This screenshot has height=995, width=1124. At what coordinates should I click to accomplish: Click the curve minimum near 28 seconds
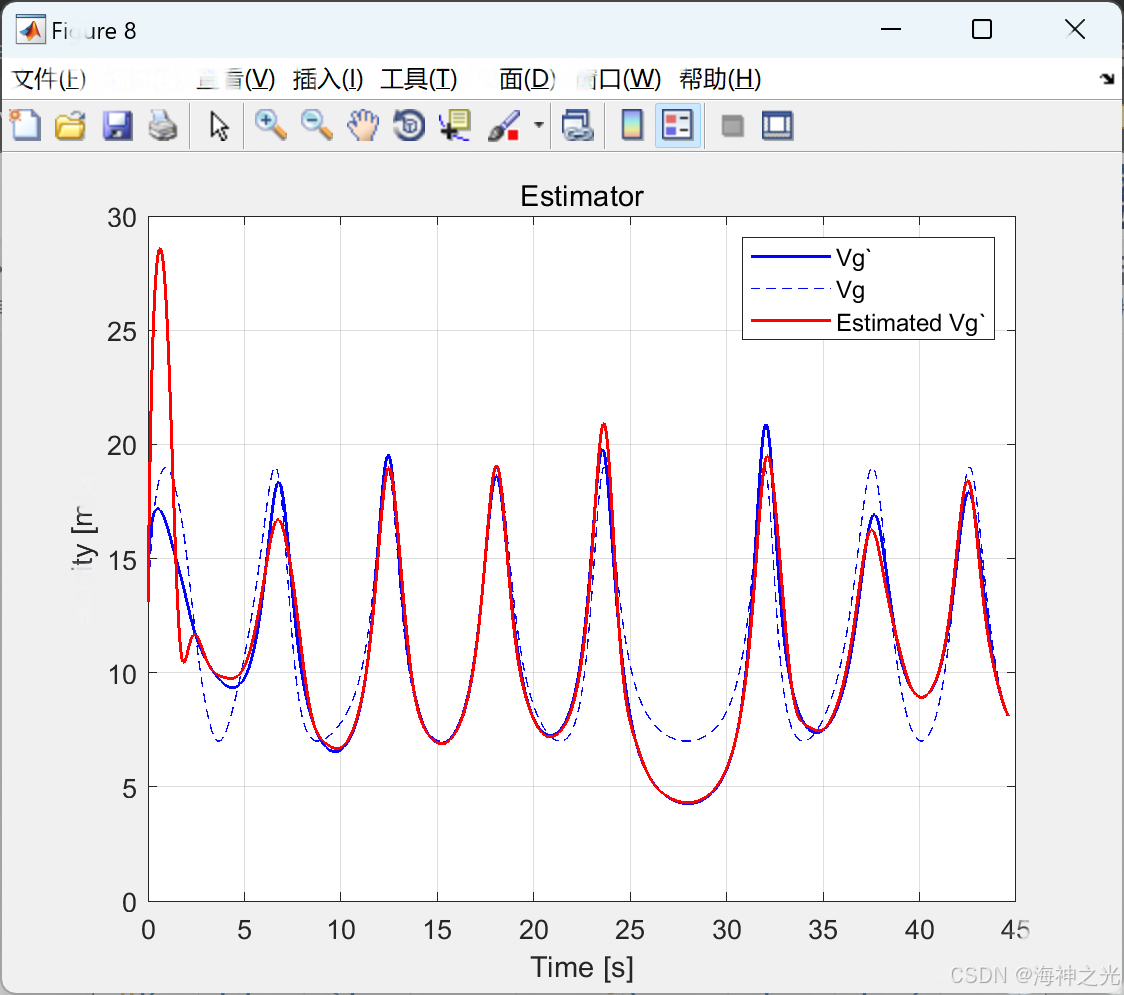687,803
